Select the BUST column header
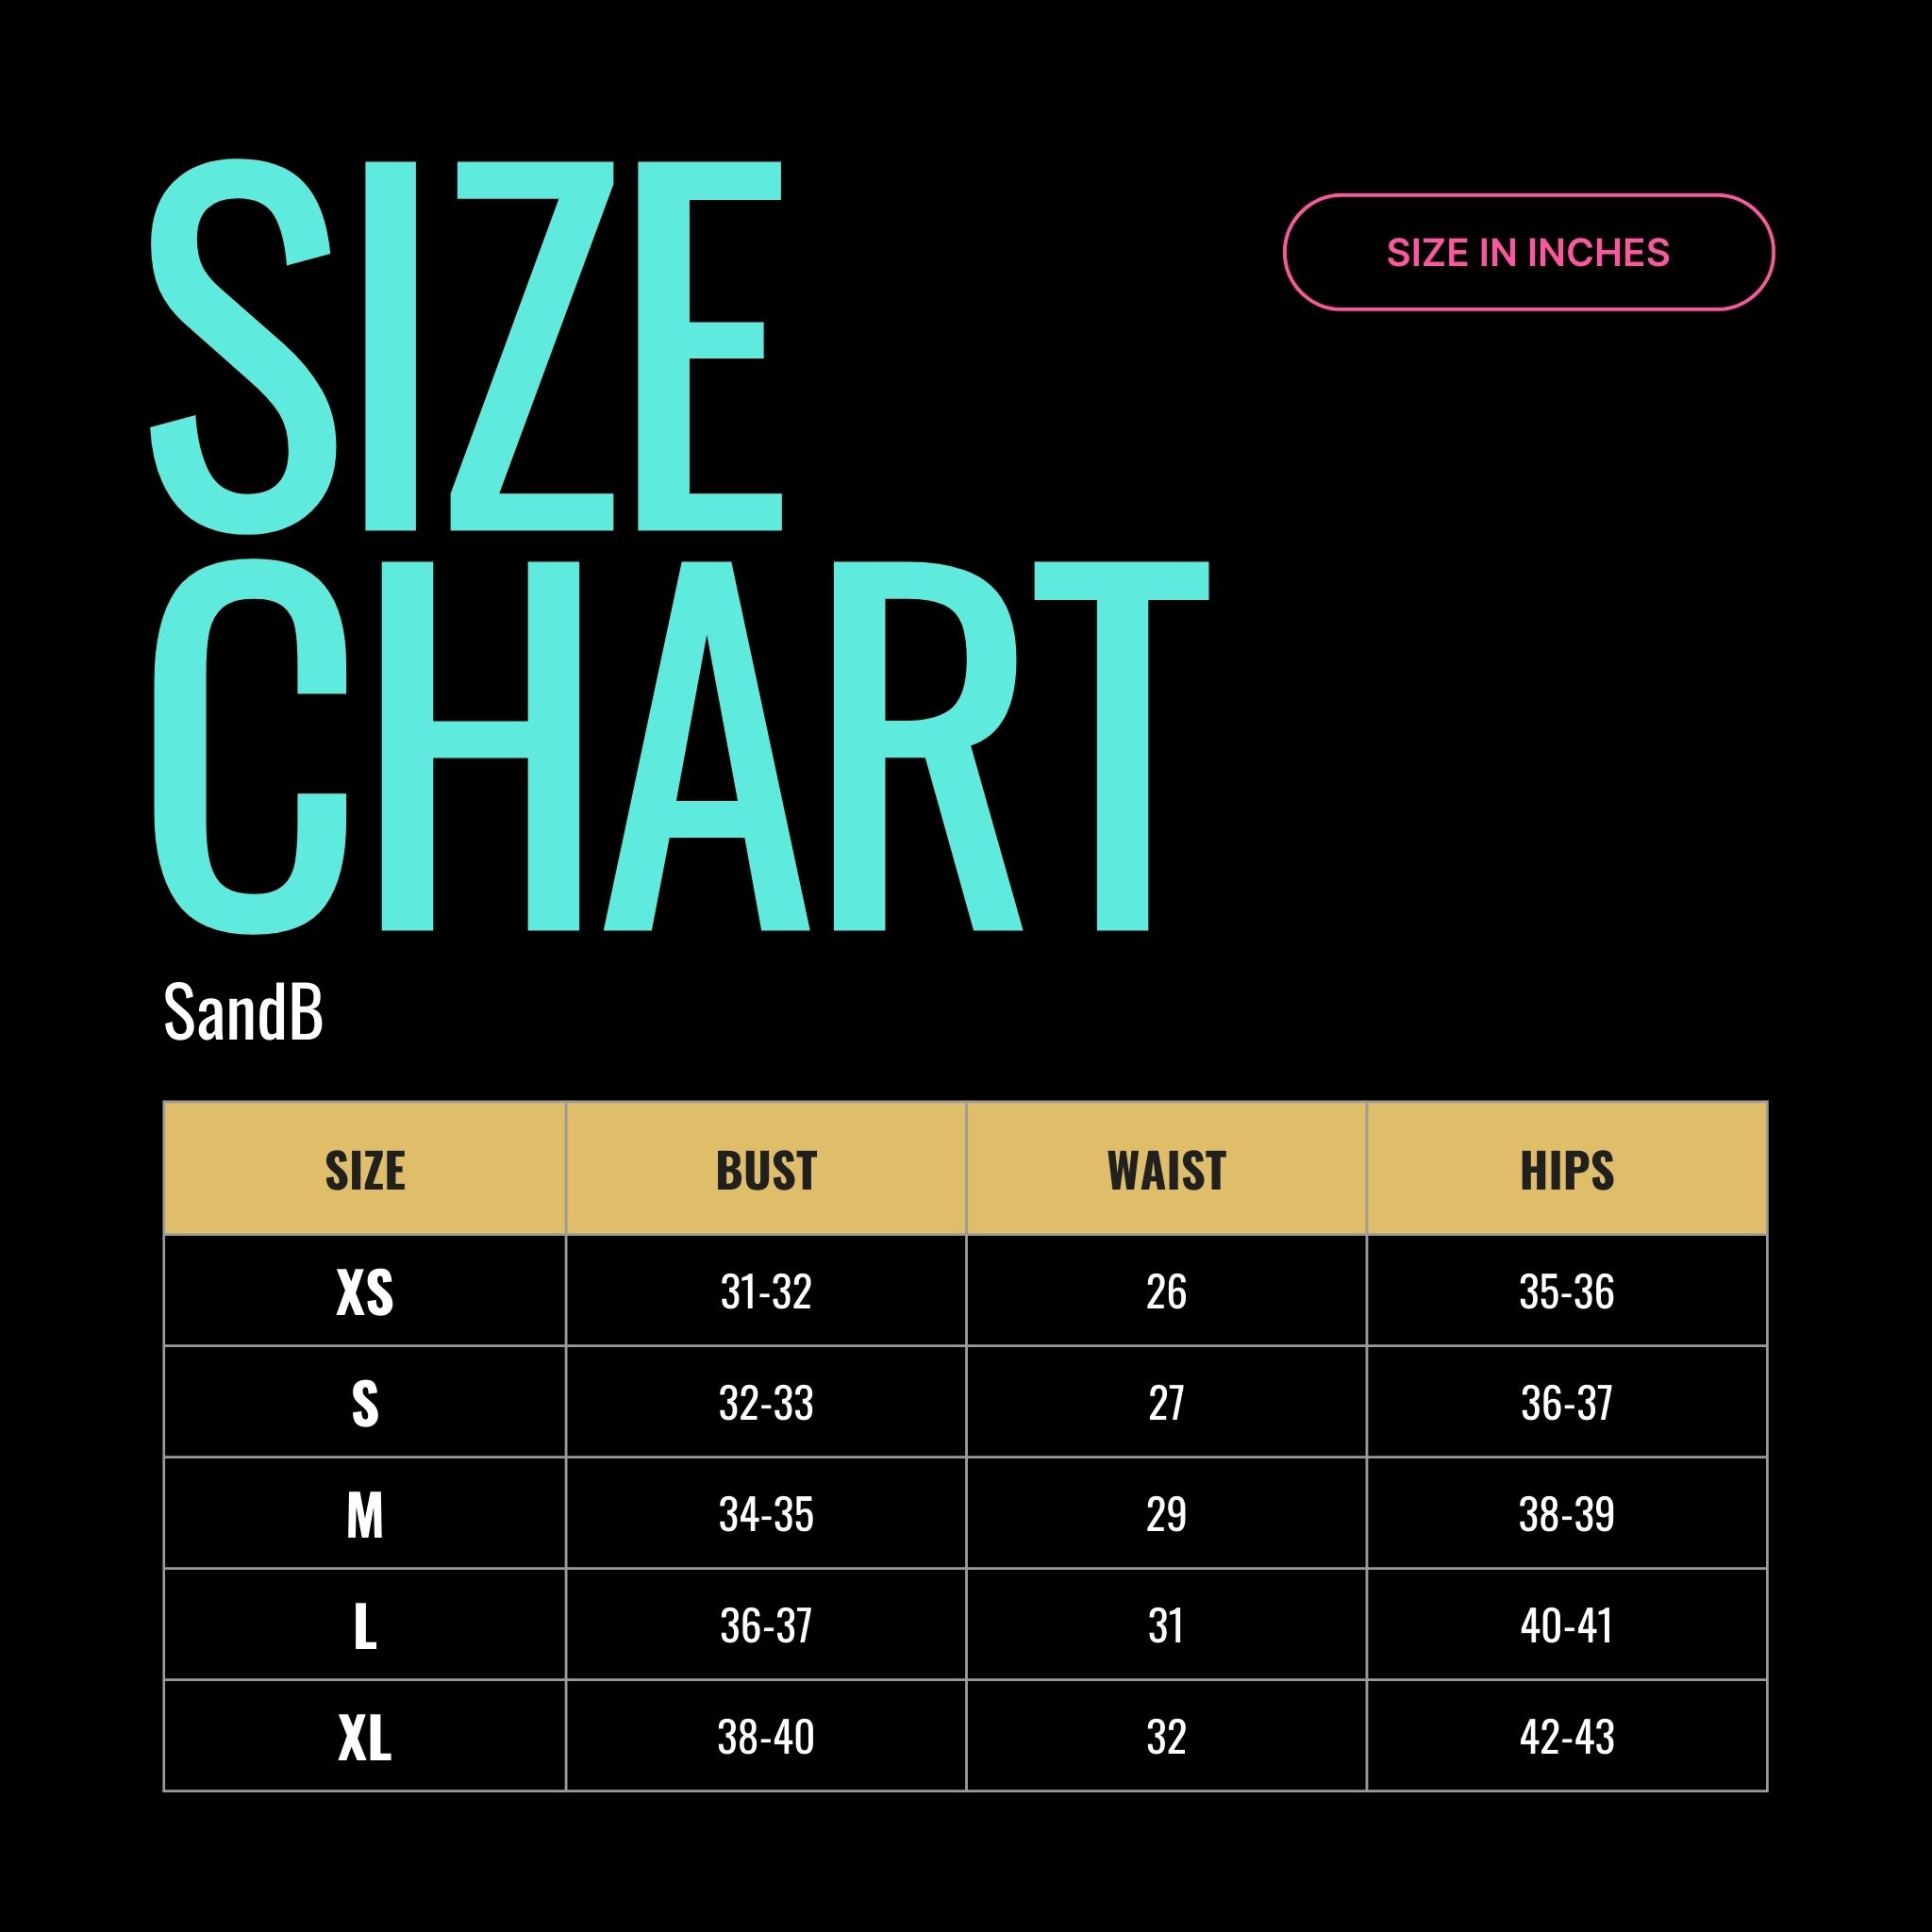Screen dimensions: 1932x1932 point(766,1170)
